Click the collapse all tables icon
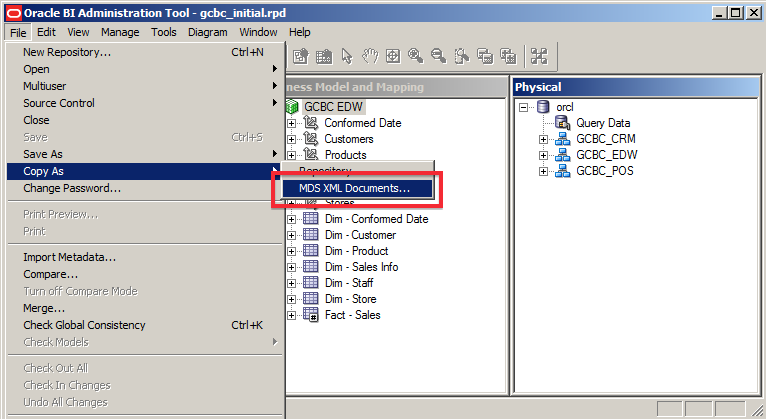The height and width of the screenshot is (419, 766). point(485,56)
